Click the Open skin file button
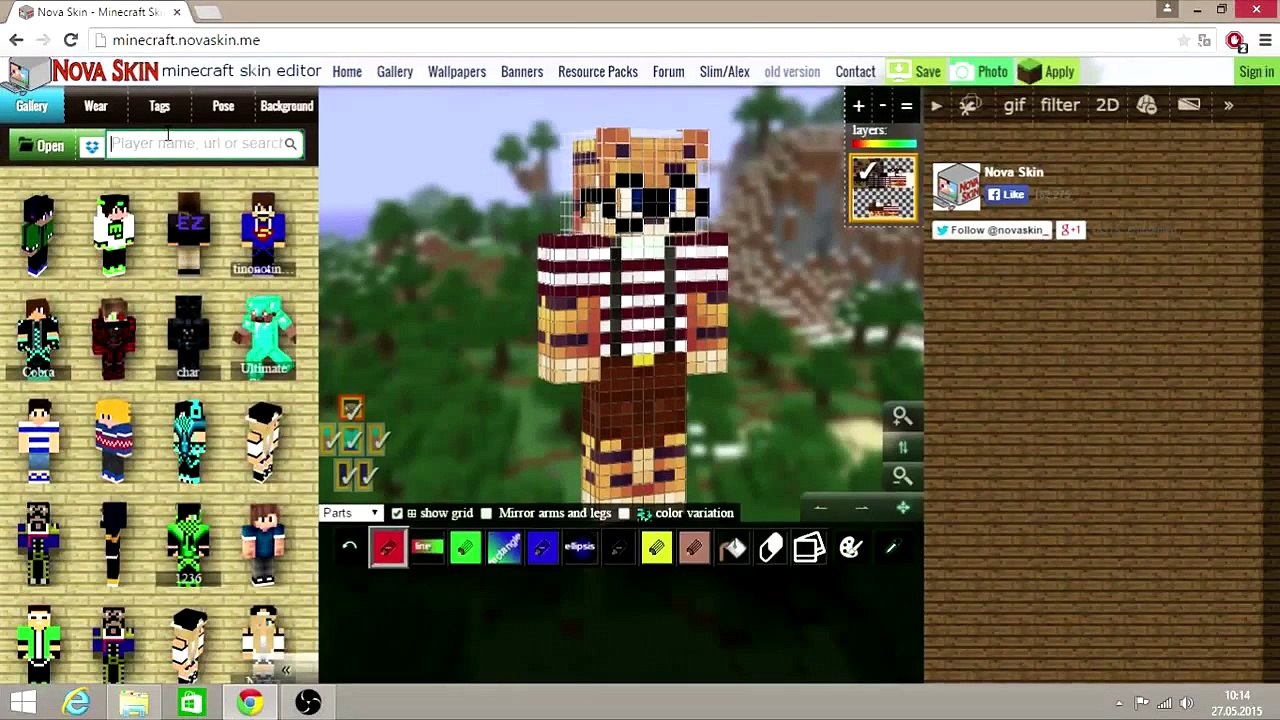This screenshot has height=720, width=1280. [x=41, y=146]
